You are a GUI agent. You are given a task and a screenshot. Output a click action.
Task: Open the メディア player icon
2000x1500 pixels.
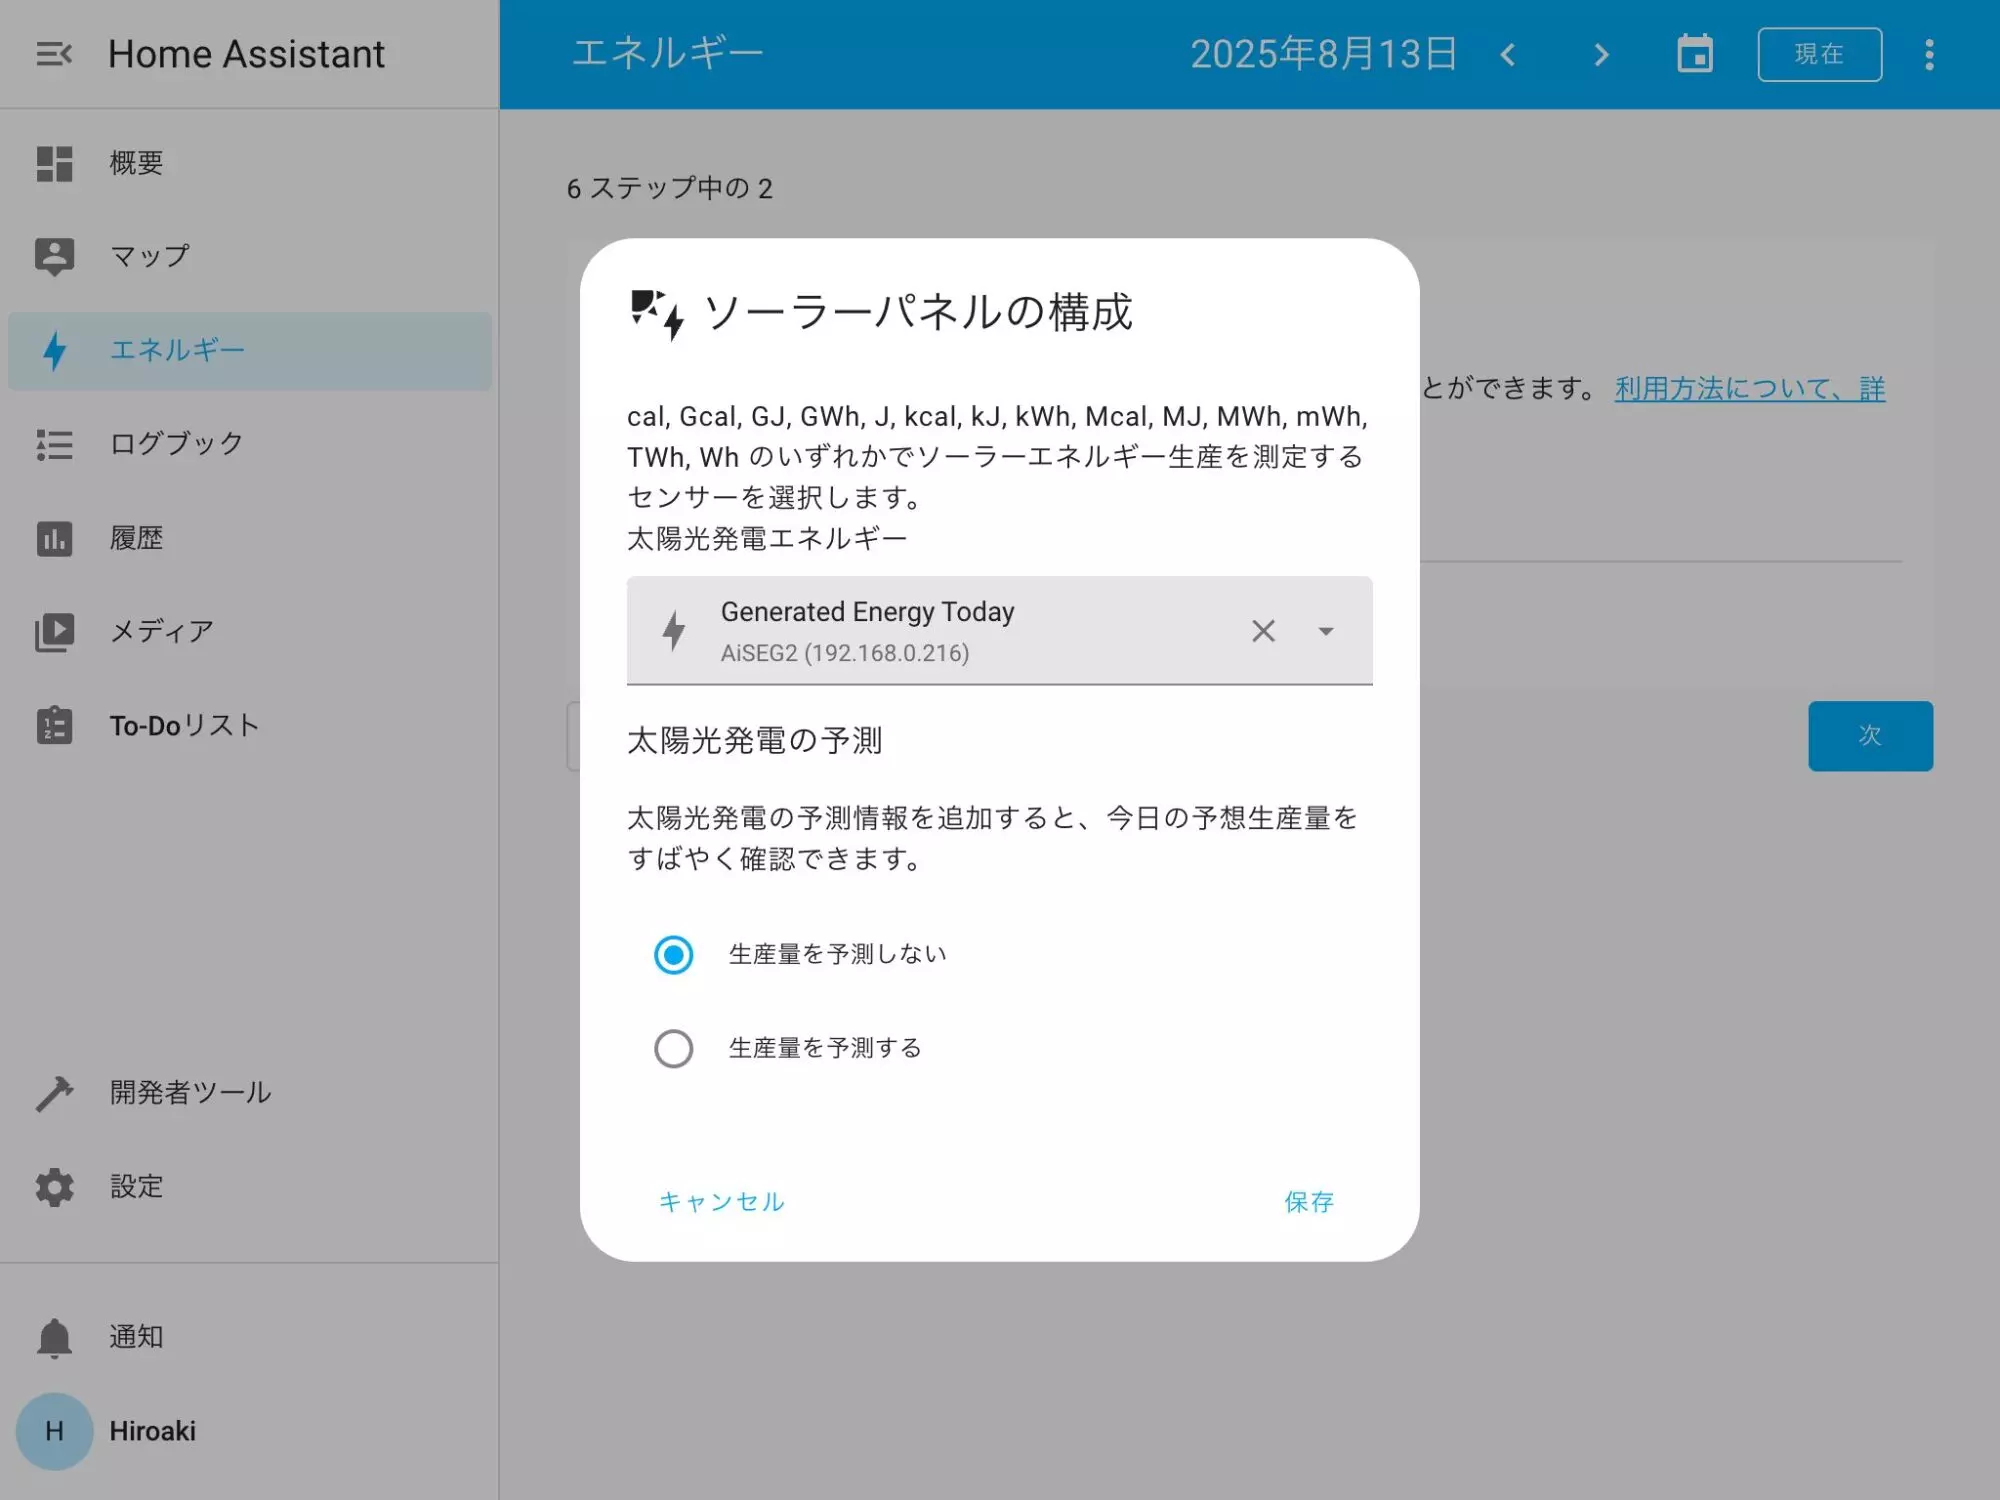click(54, 632)
